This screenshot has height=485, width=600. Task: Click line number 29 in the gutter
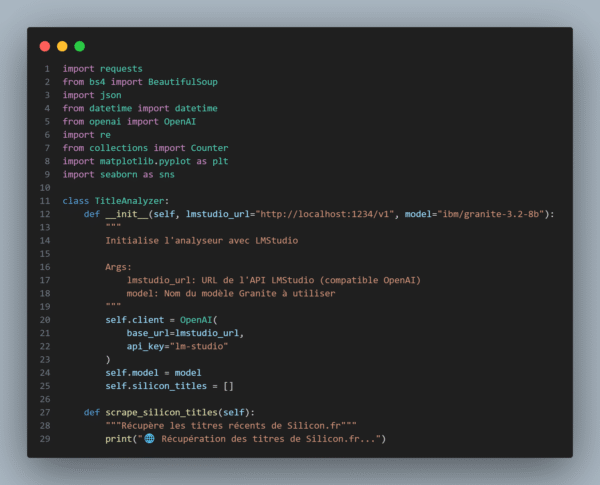point(45,439)
